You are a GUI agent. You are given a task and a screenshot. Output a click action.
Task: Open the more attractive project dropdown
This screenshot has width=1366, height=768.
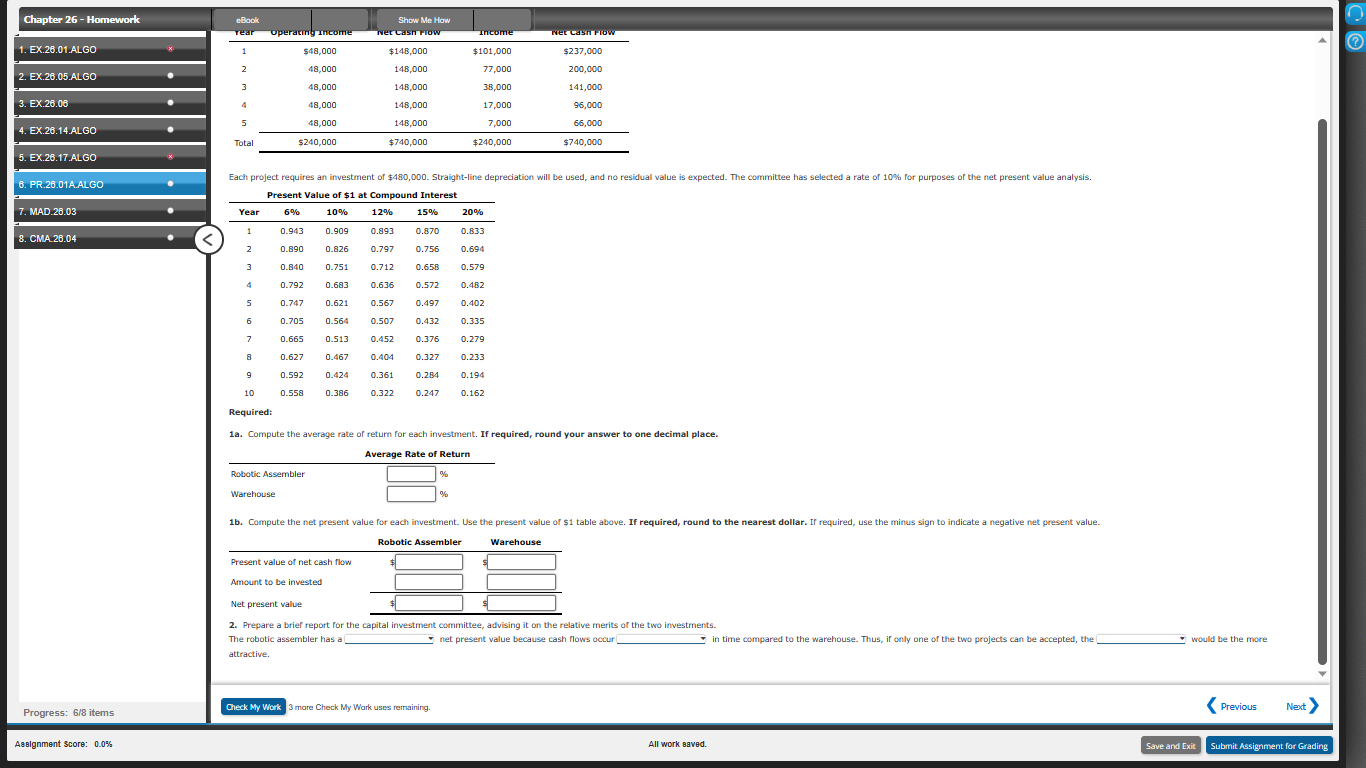(x=1141, y=639)
